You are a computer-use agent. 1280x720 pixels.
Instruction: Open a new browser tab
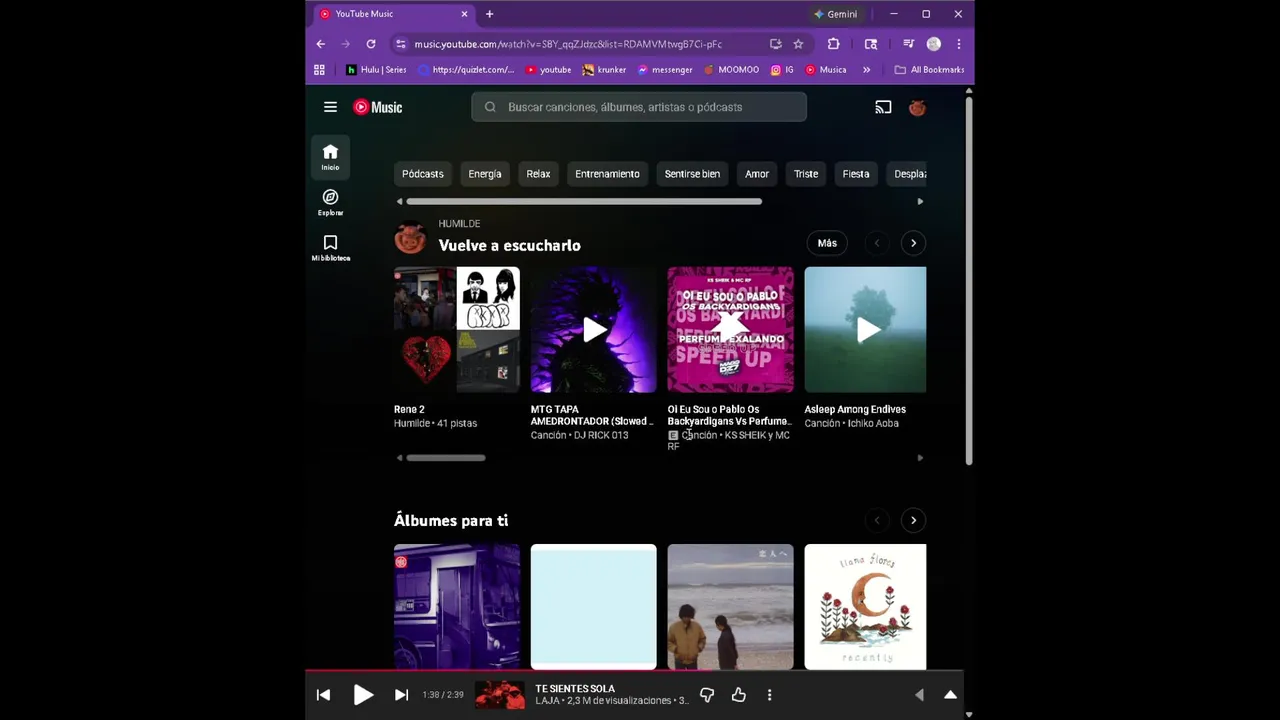click(489, 14)
